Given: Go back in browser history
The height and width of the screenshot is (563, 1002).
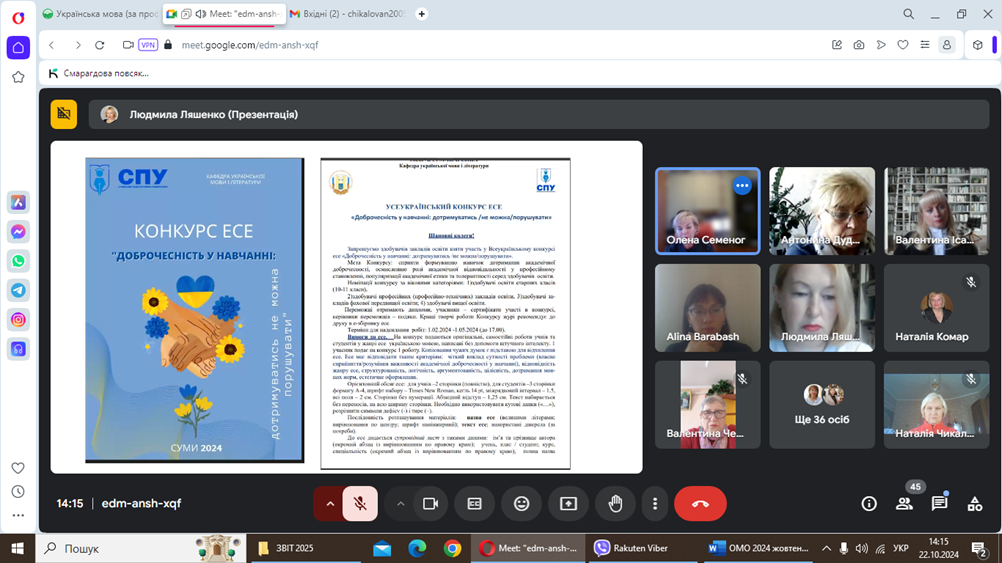Looking at the screenshot, I should point(52,45).
